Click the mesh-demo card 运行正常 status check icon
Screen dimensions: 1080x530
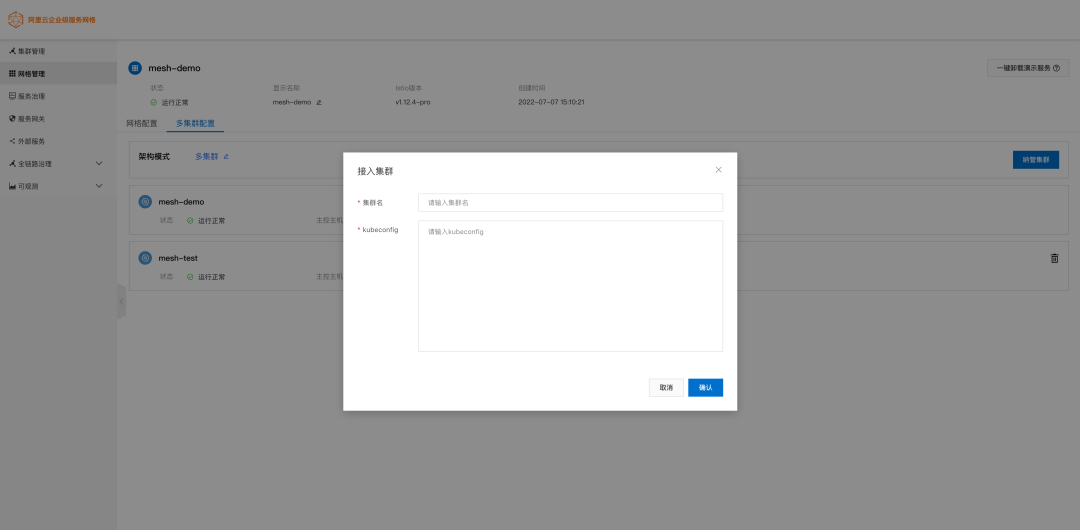tap(190, 221)
